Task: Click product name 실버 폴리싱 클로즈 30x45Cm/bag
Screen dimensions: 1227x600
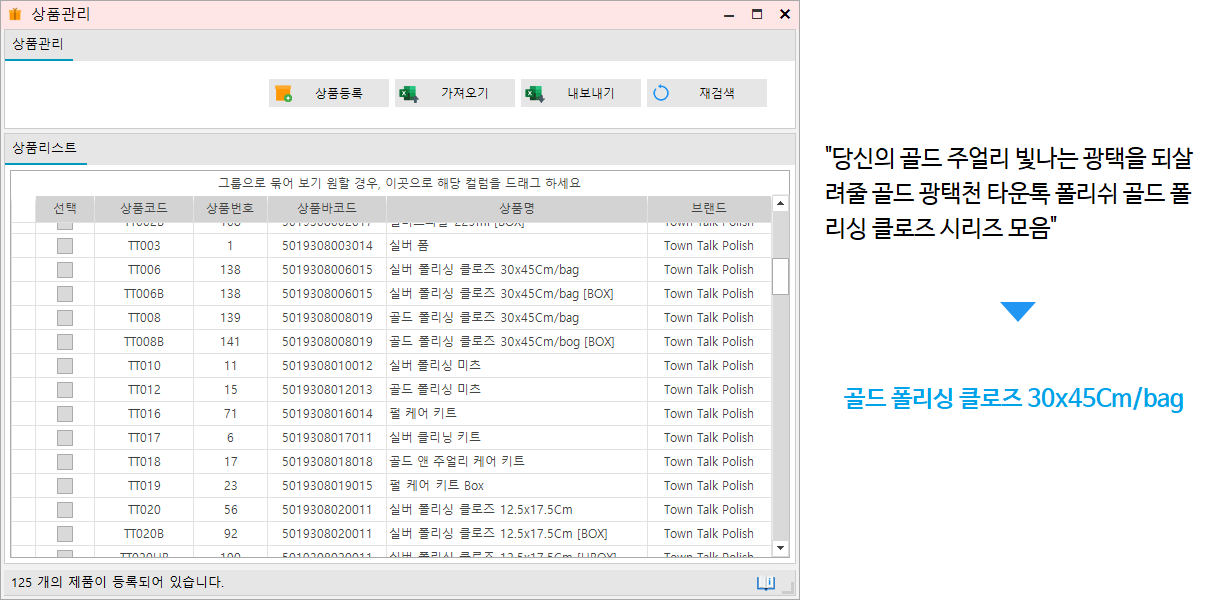Action: (484, 270)
